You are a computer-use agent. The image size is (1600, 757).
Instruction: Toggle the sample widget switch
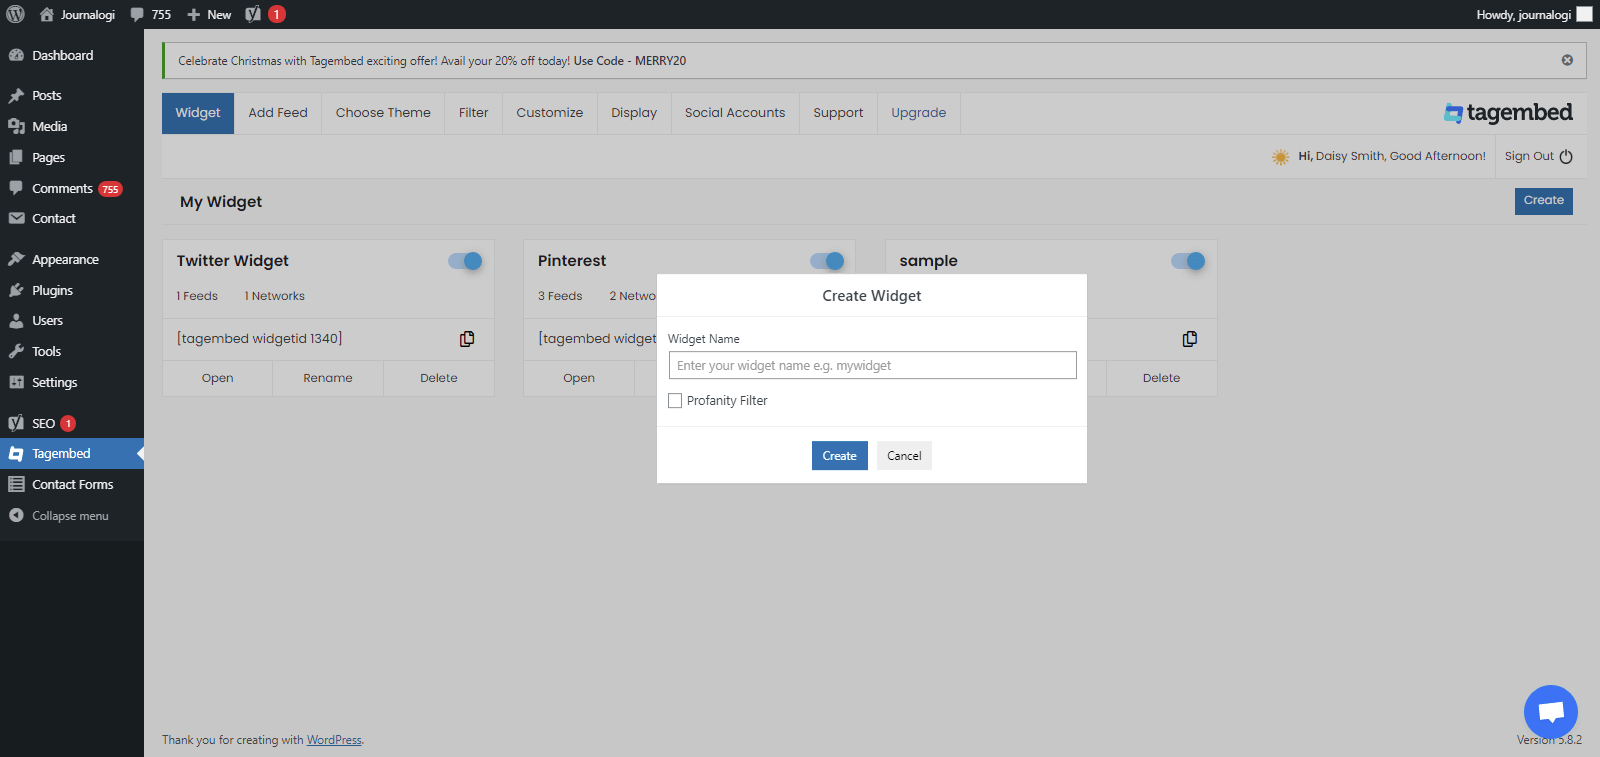1188,261
